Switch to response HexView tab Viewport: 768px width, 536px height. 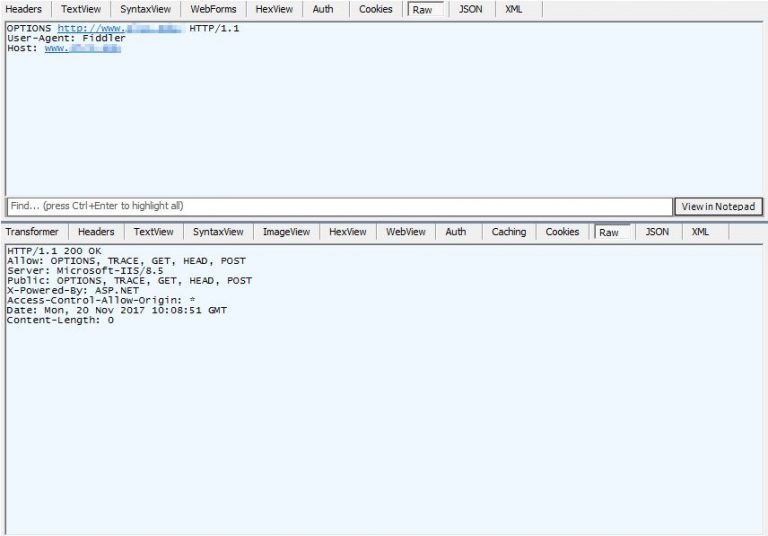pos(347,232)
